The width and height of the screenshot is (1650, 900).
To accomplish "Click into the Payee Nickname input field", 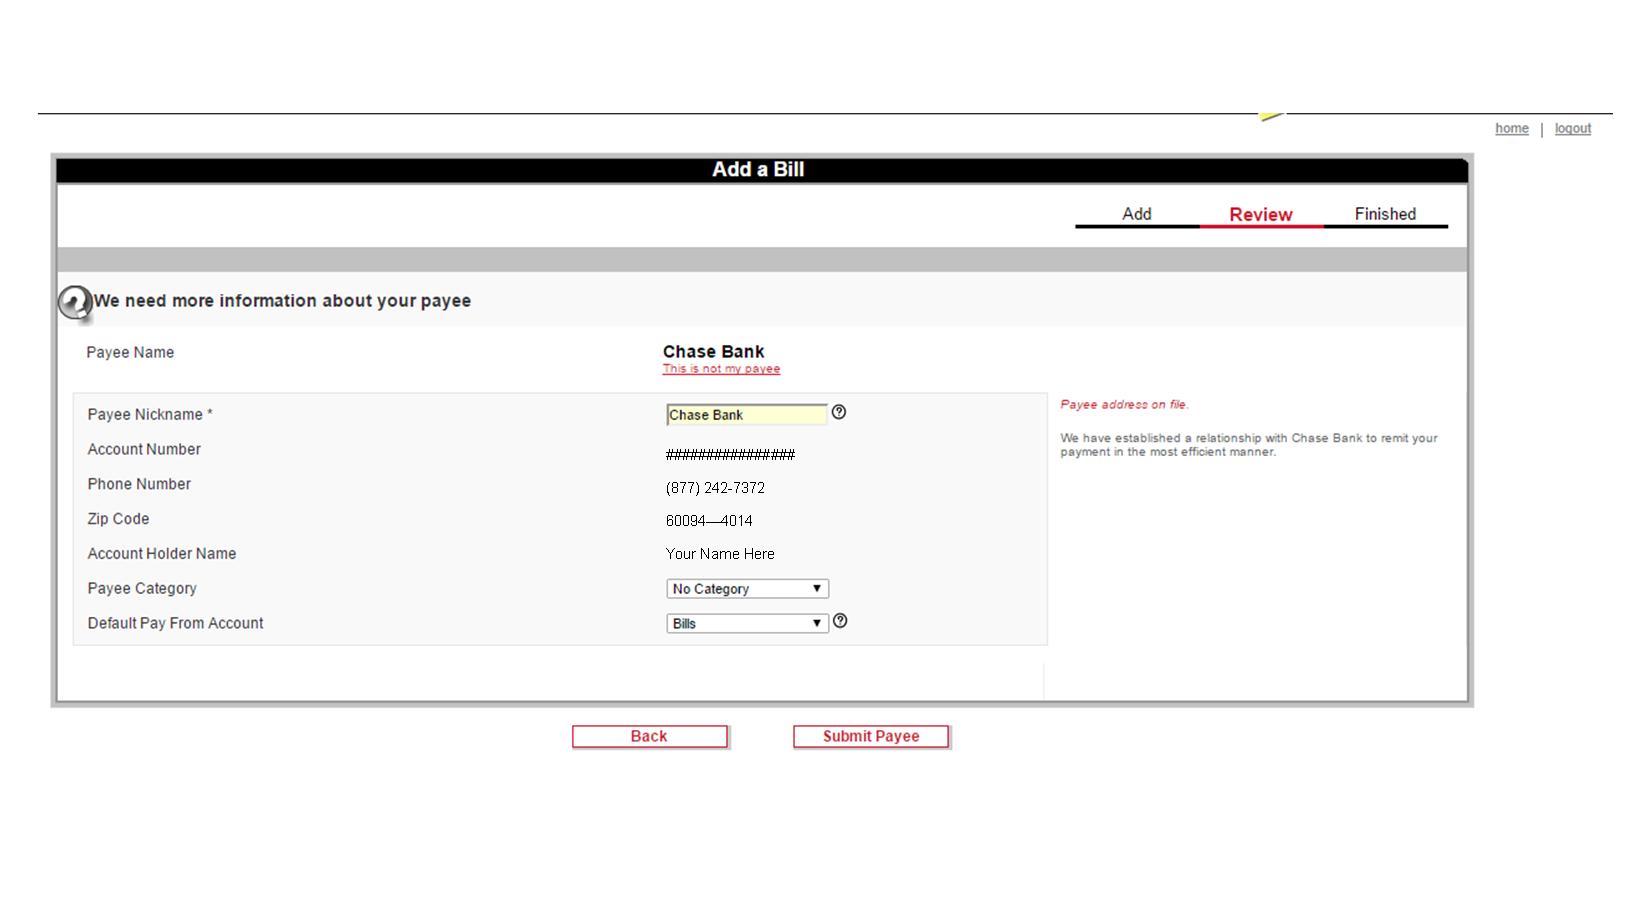I will coord(747,415).
